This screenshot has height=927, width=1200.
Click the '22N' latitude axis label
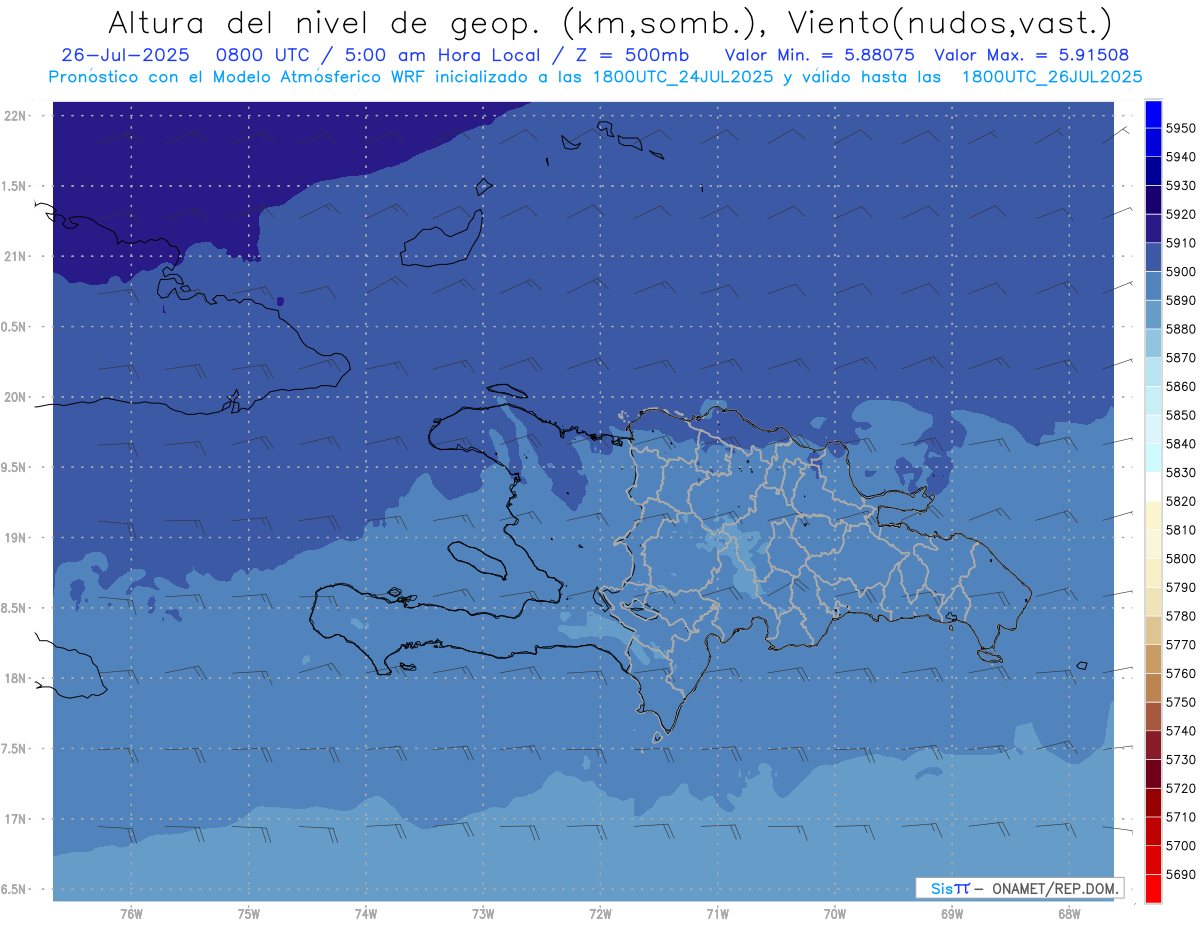click(x=15, y=116)
